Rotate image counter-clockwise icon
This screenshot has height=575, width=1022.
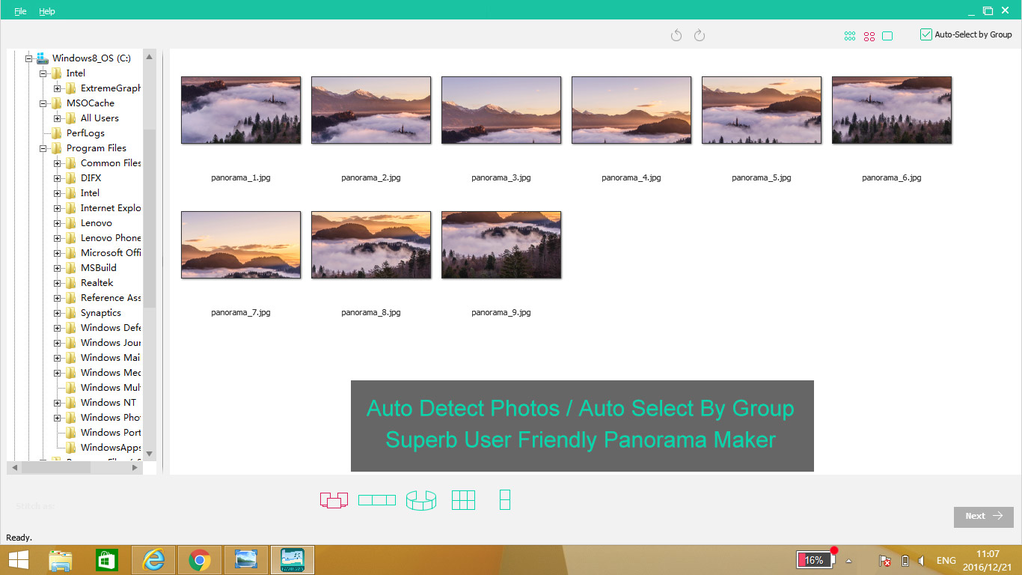[677, 35]
